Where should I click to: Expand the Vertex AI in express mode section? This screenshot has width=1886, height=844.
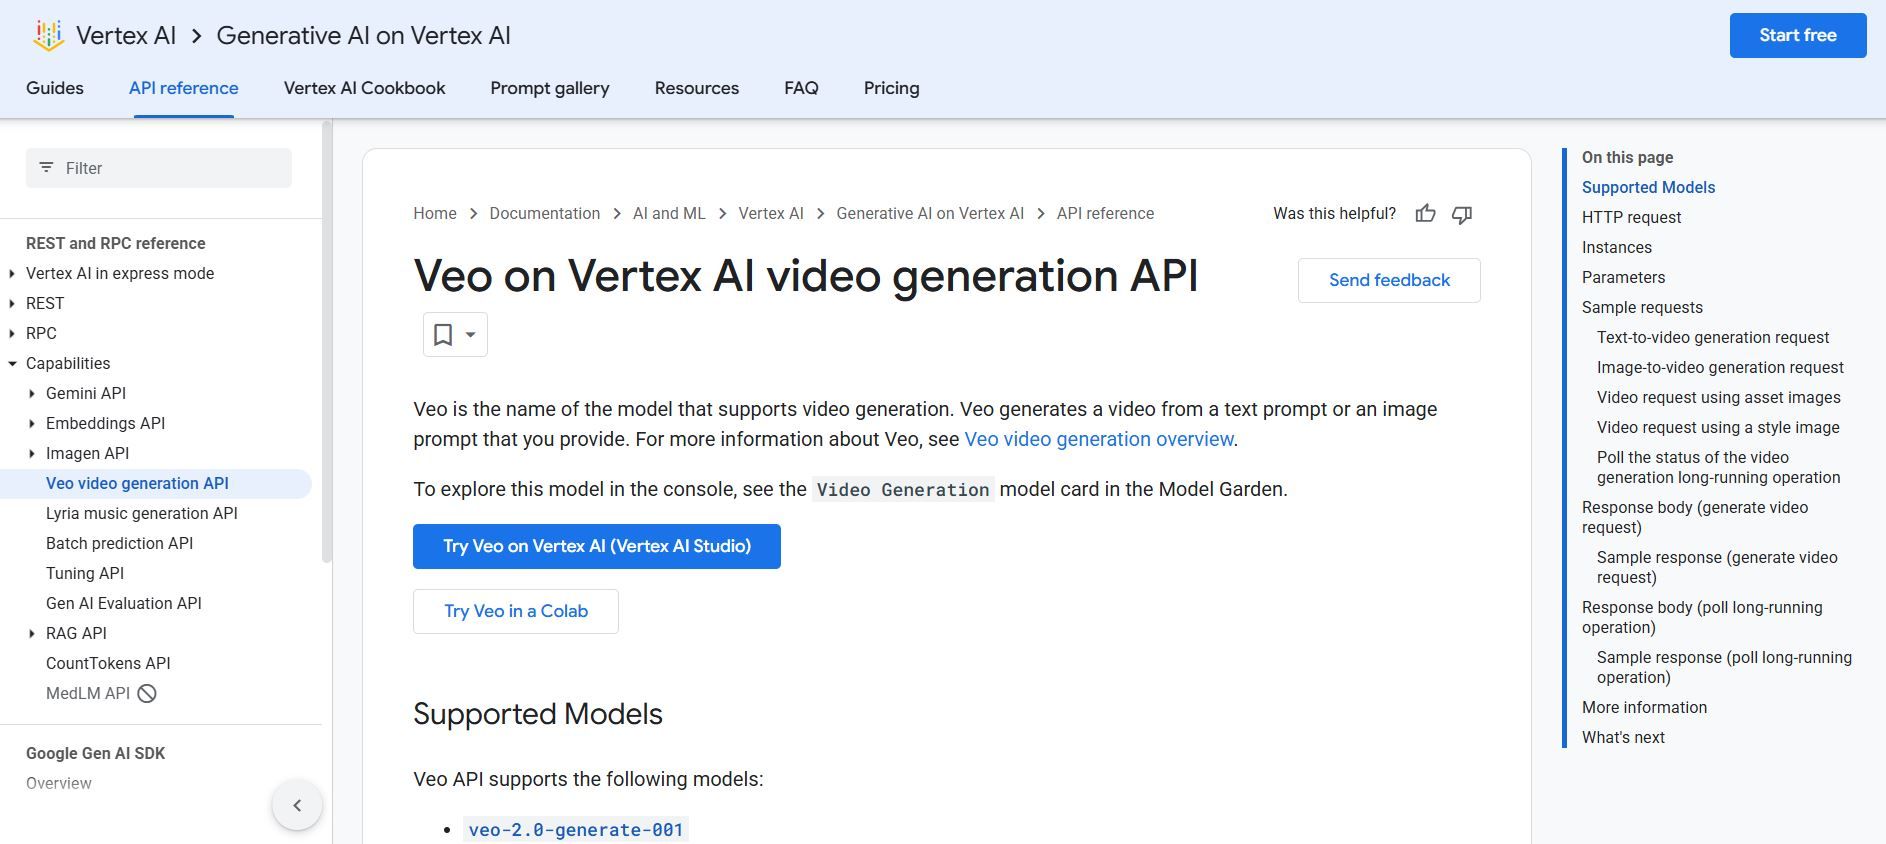tap(12, 274)
